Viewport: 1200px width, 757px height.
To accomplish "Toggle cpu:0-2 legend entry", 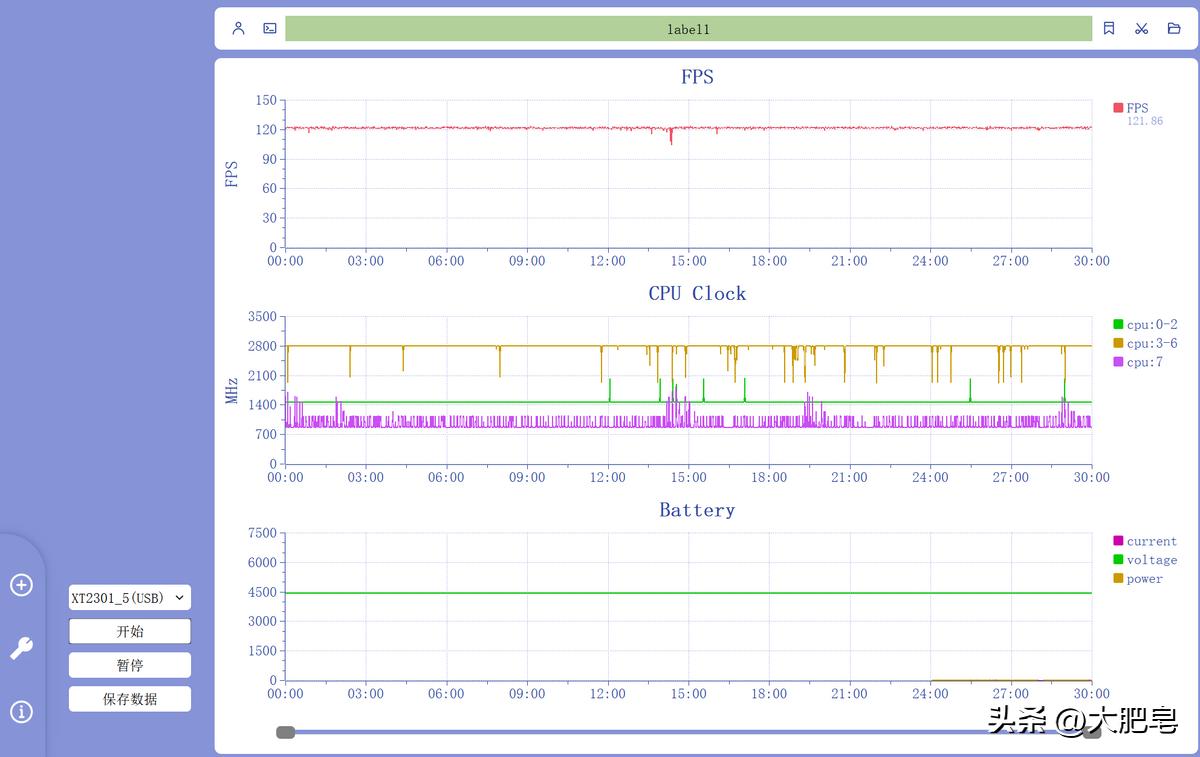I will (1145, 325).
